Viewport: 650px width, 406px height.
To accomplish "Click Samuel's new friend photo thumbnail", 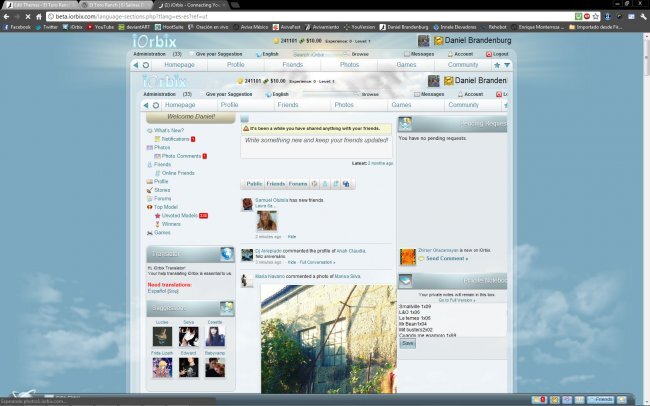I will (x=267, y=221).
